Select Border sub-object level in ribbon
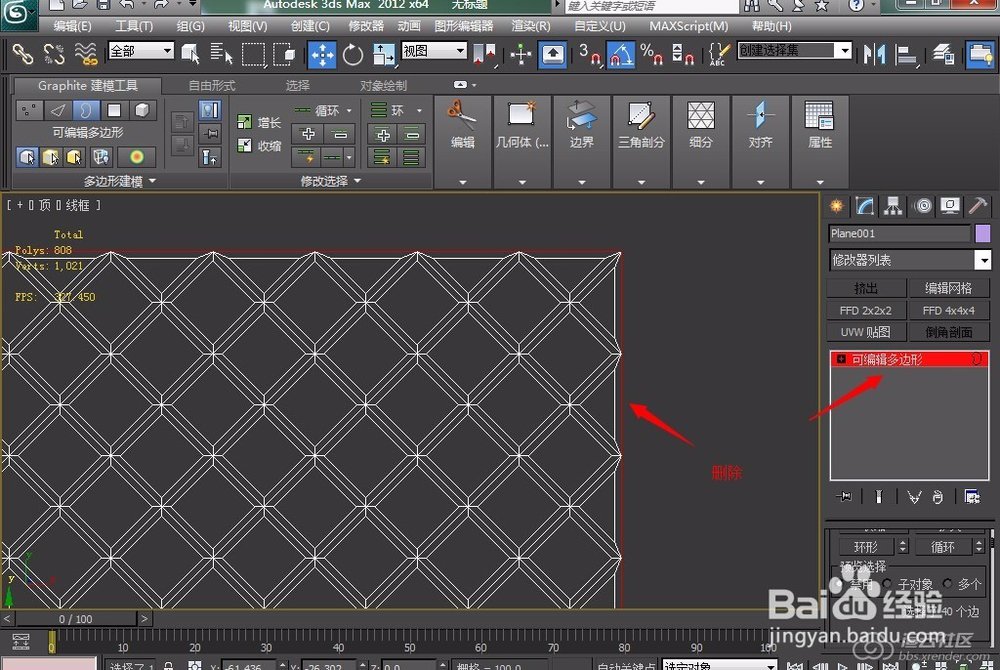Viewport: 1000px width, 670px height. (86, 110)
